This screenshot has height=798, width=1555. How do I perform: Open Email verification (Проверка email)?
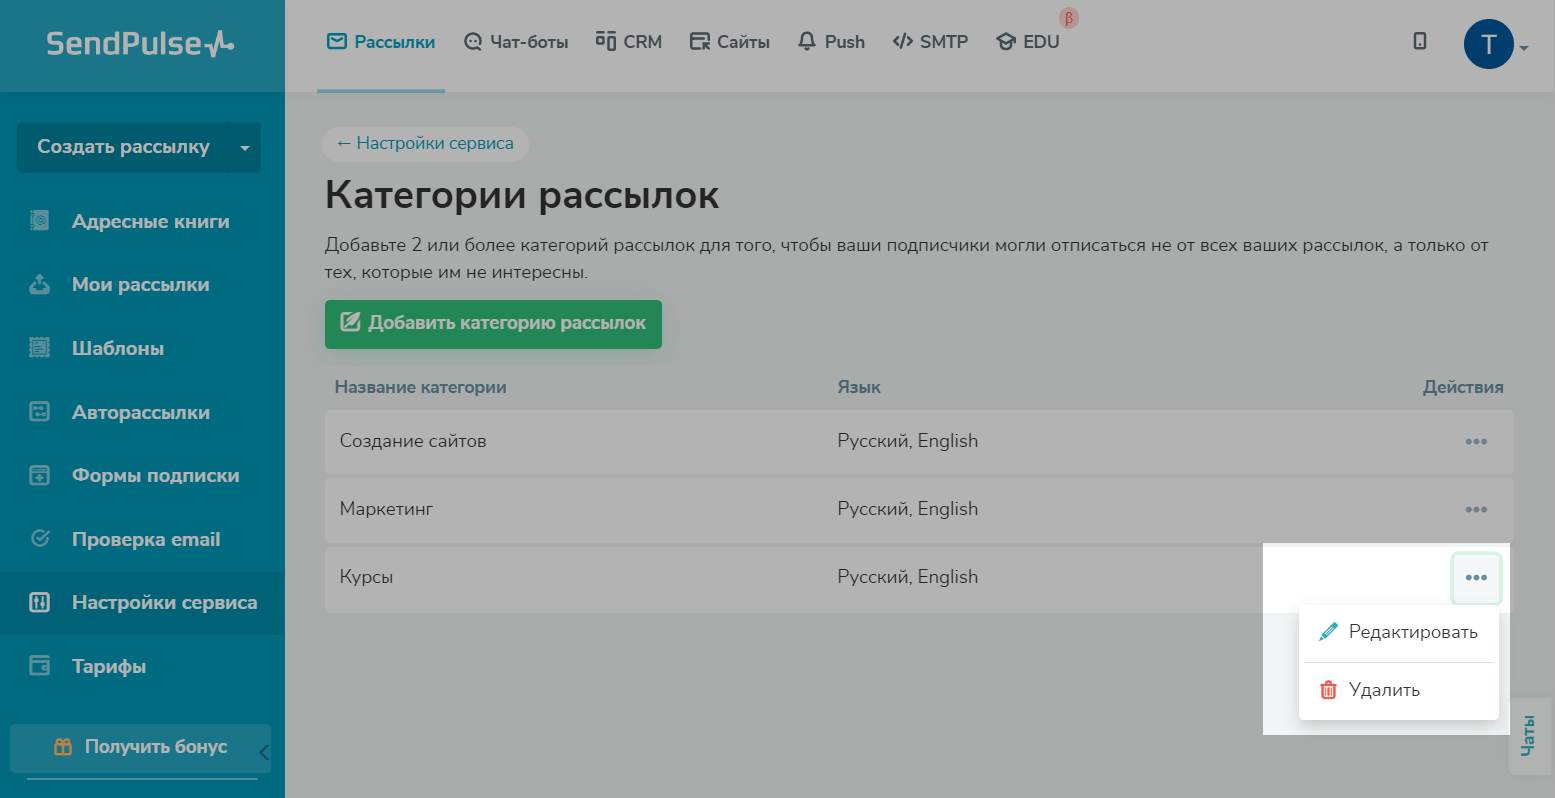click(145, 540)
